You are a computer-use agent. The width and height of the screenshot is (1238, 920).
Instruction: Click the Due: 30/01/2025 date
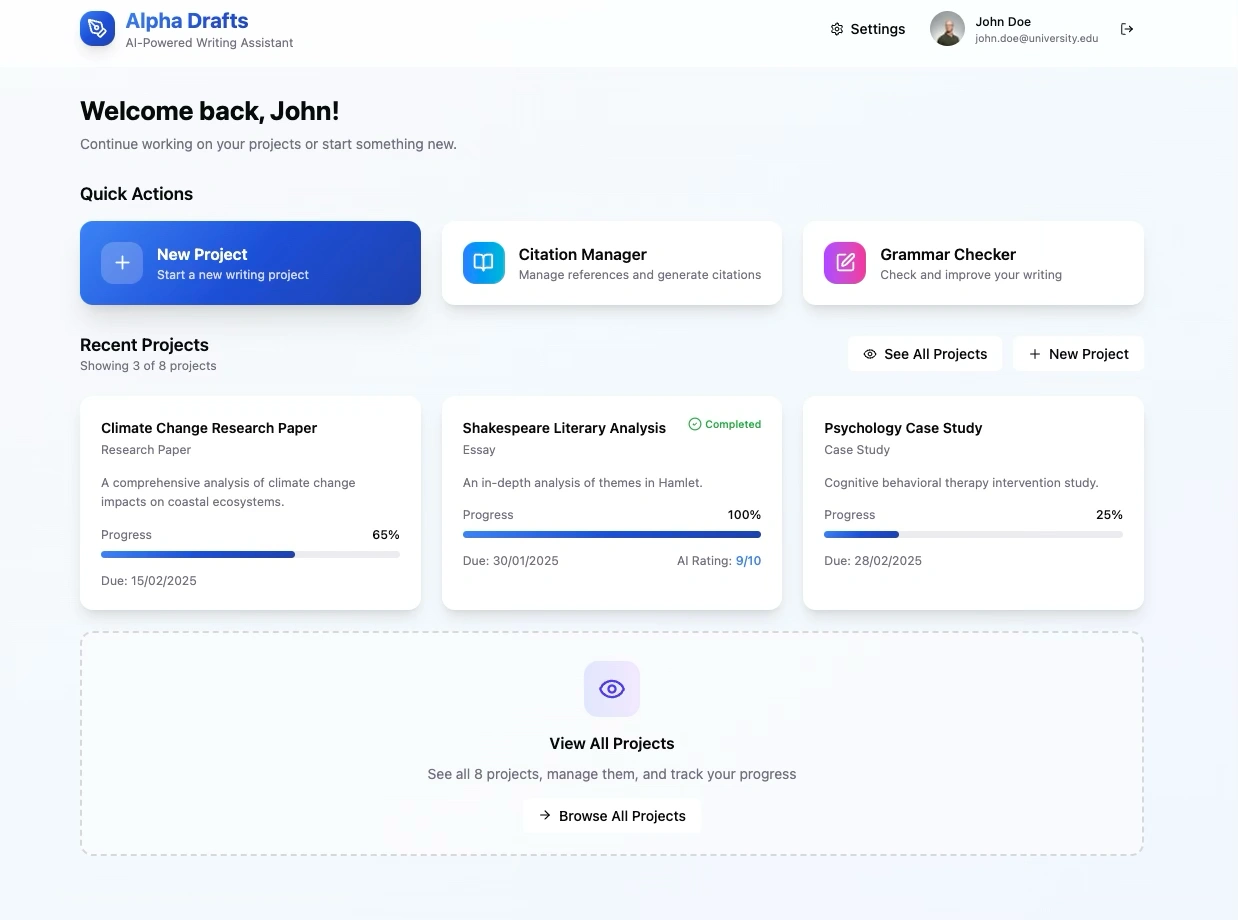tap(511, 561)
